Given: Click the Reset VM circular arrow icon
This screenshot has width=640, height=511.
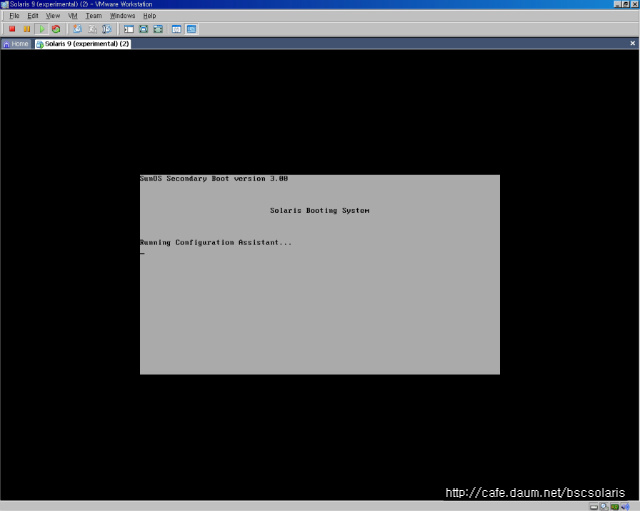Looking at the screenshot, I should 56,29.
